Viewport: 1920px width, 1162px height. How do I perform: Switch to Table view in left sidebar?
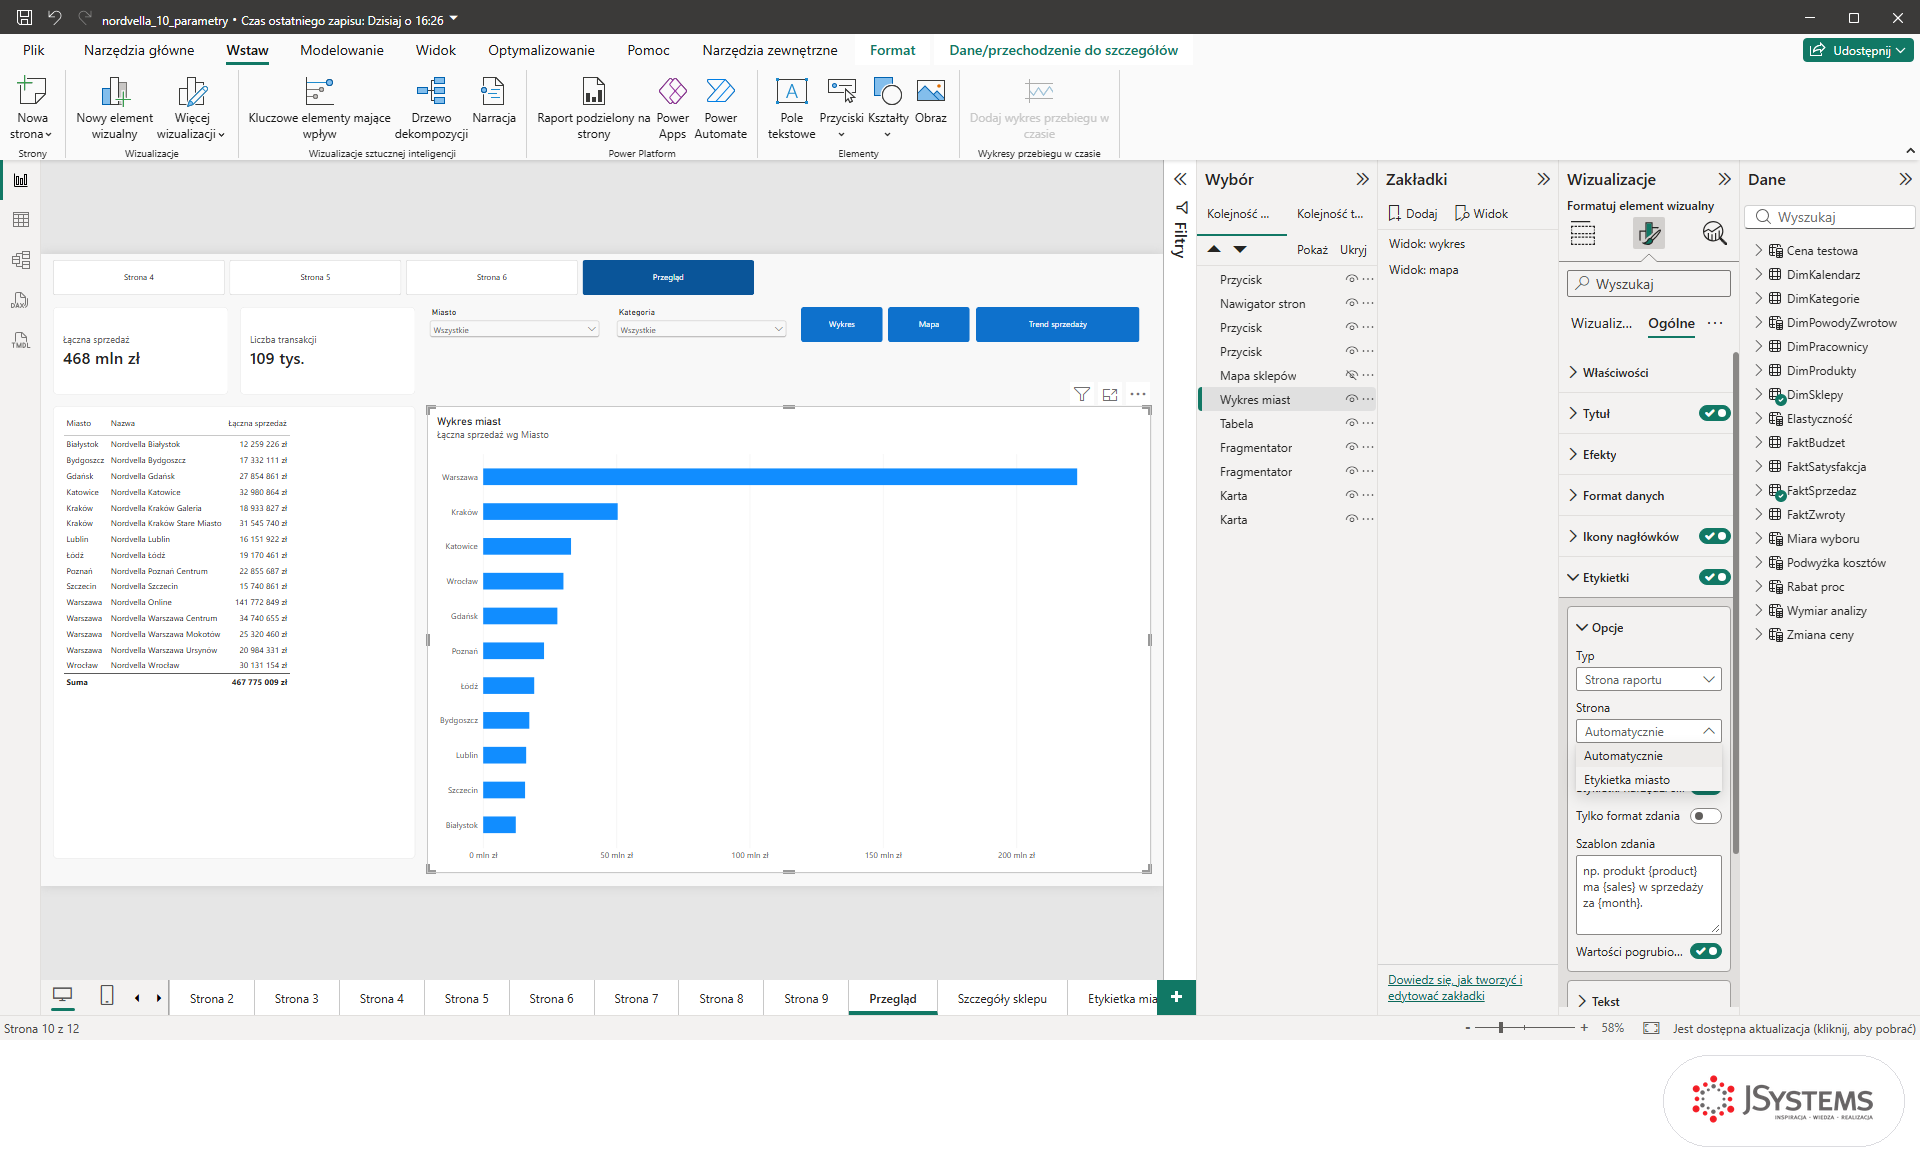click(x=21, y=220)
